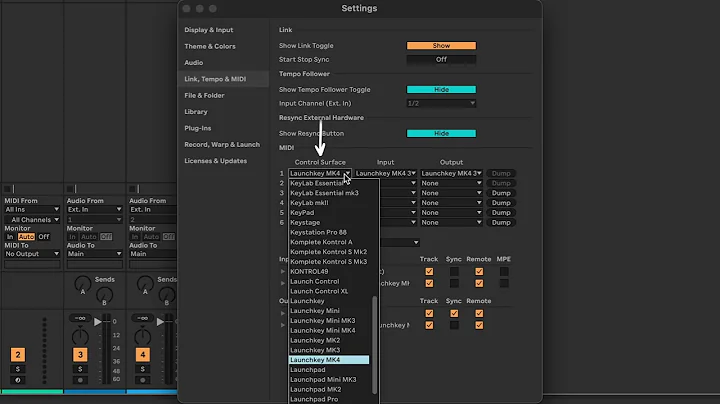
Task: Click Send A knob on track 3
Action: [x=83, y=284]
